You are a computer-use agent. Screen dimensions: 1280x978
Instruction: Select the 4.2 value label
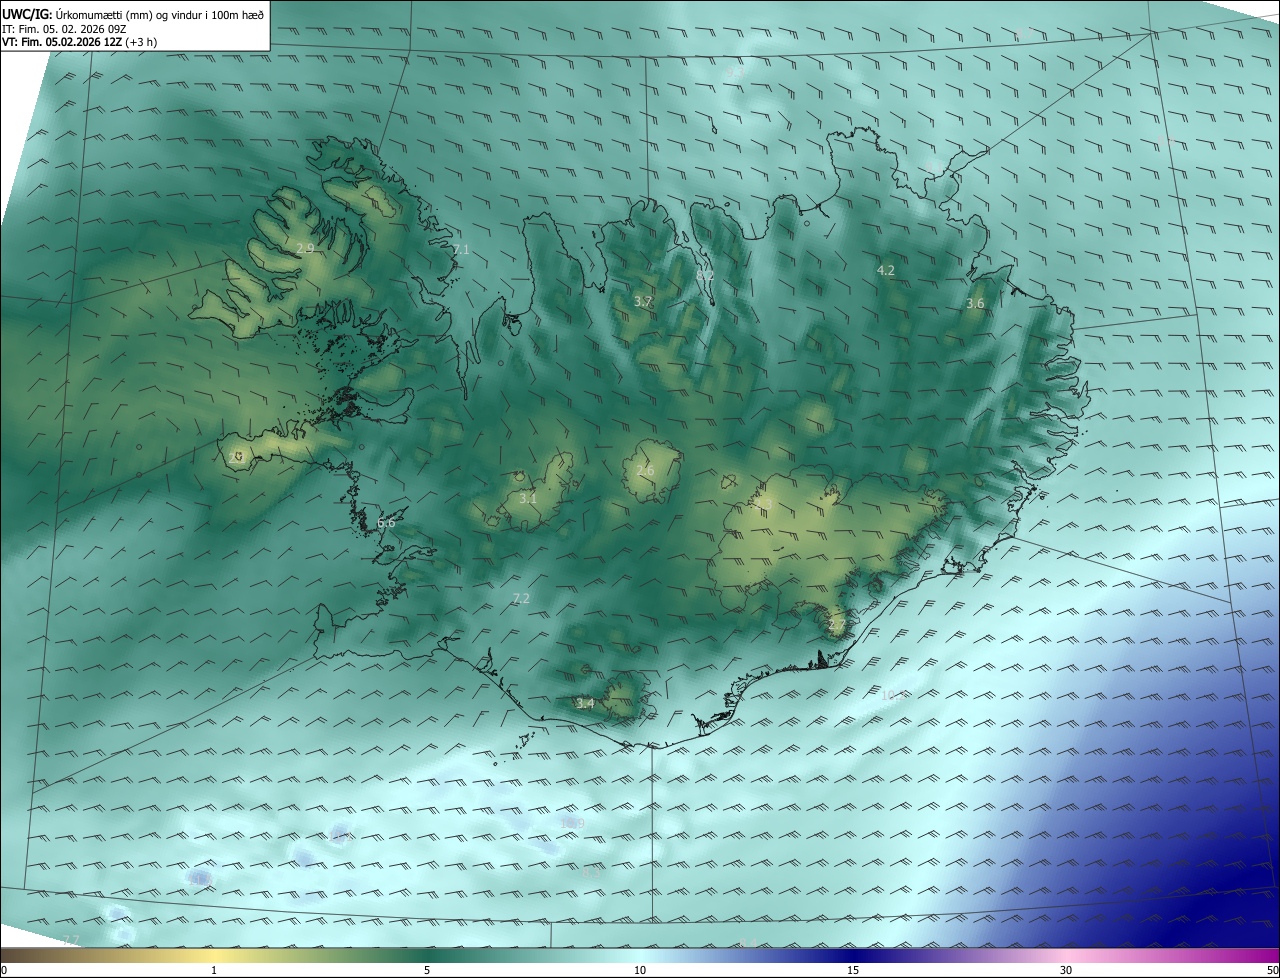(885, 270)
